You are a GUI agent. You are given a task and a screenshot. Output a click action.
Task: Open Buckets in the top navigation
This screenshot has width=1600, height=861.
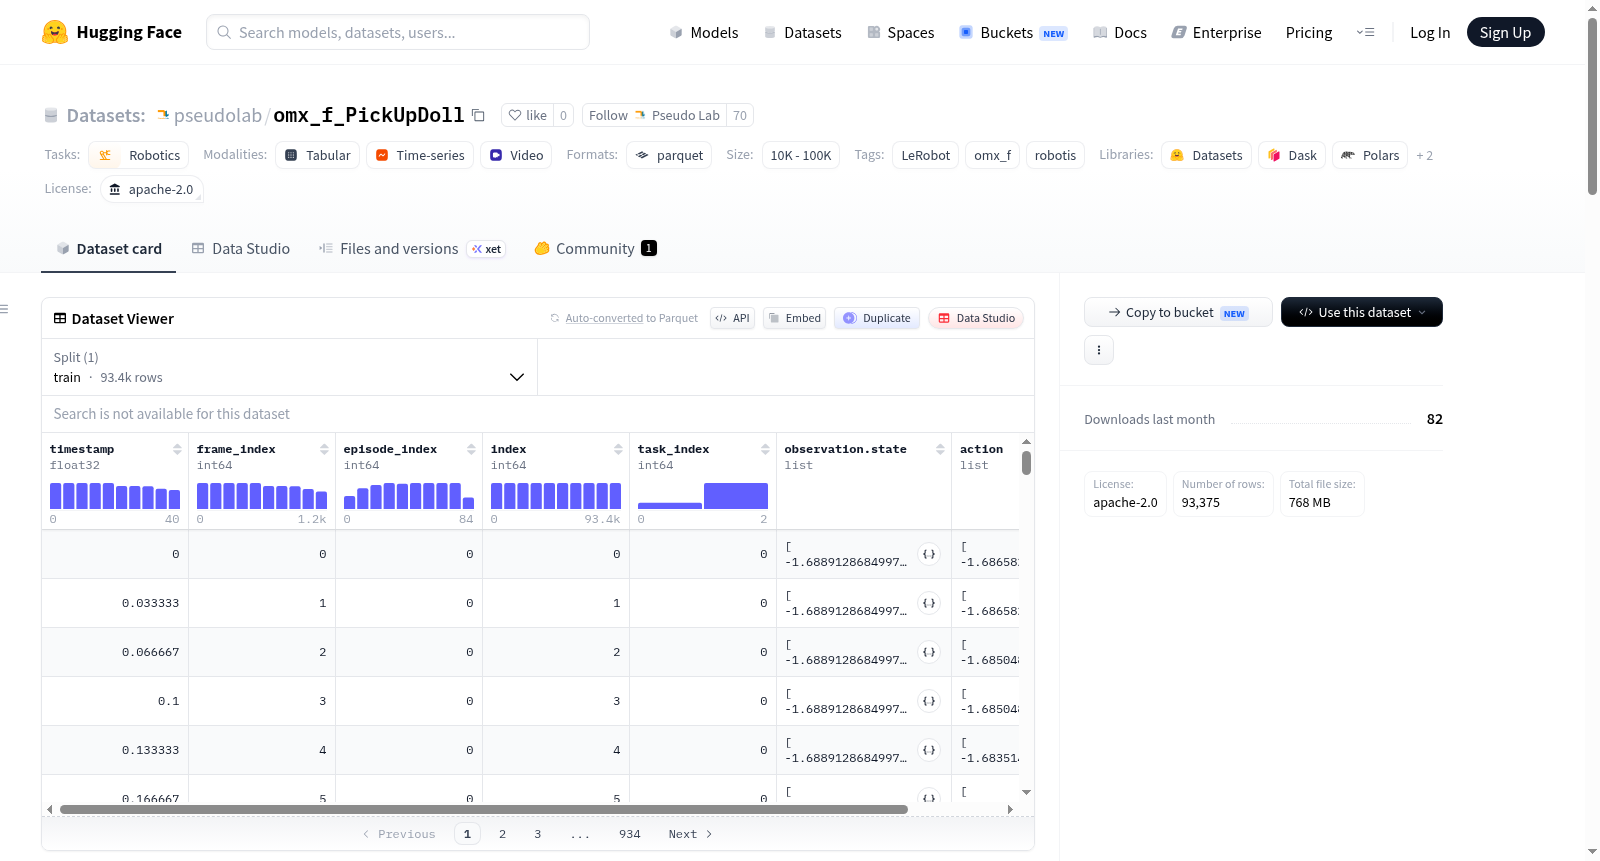pos(1013,32)
